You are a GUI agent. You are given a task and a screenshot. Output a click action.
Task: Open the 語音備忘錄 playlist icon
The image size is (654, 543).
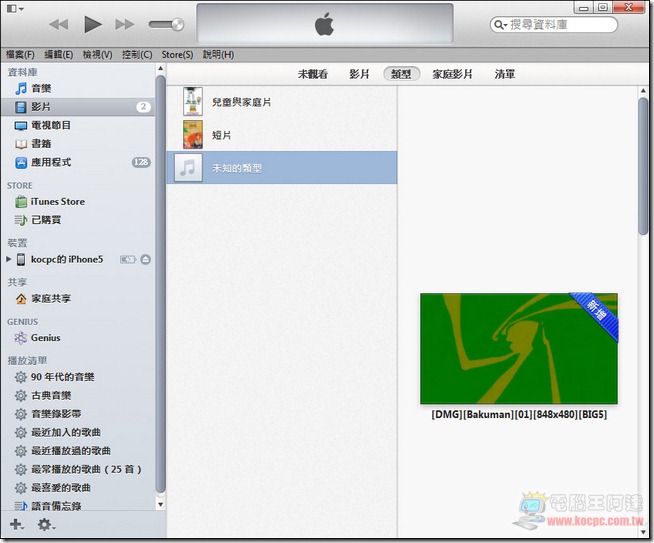(x=20, y=506)
